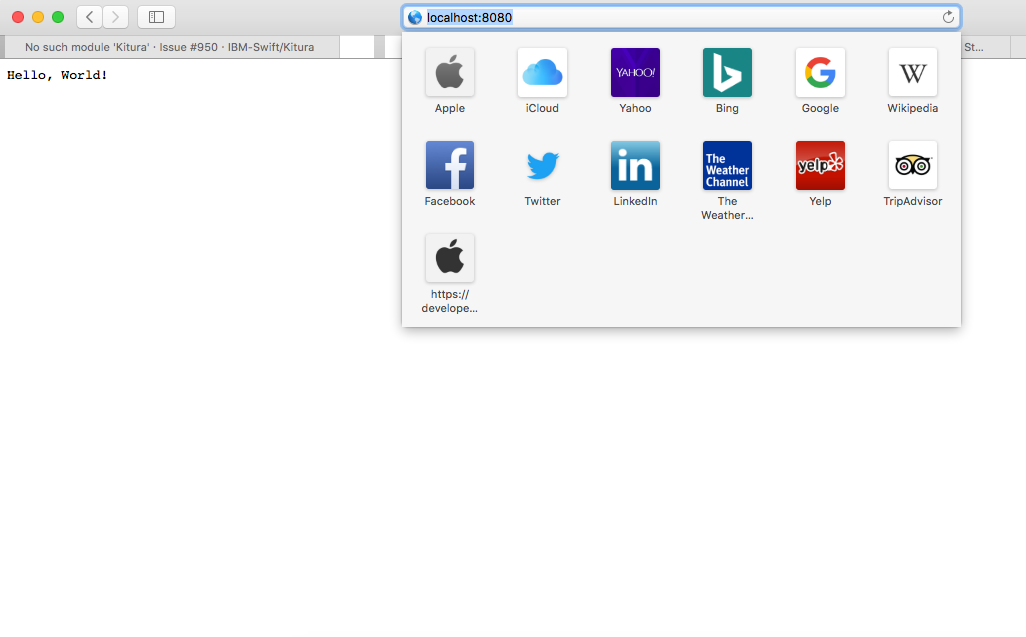Open the LinkedIn favorite
1026x637 pixels.
click(x=635, y=165)
